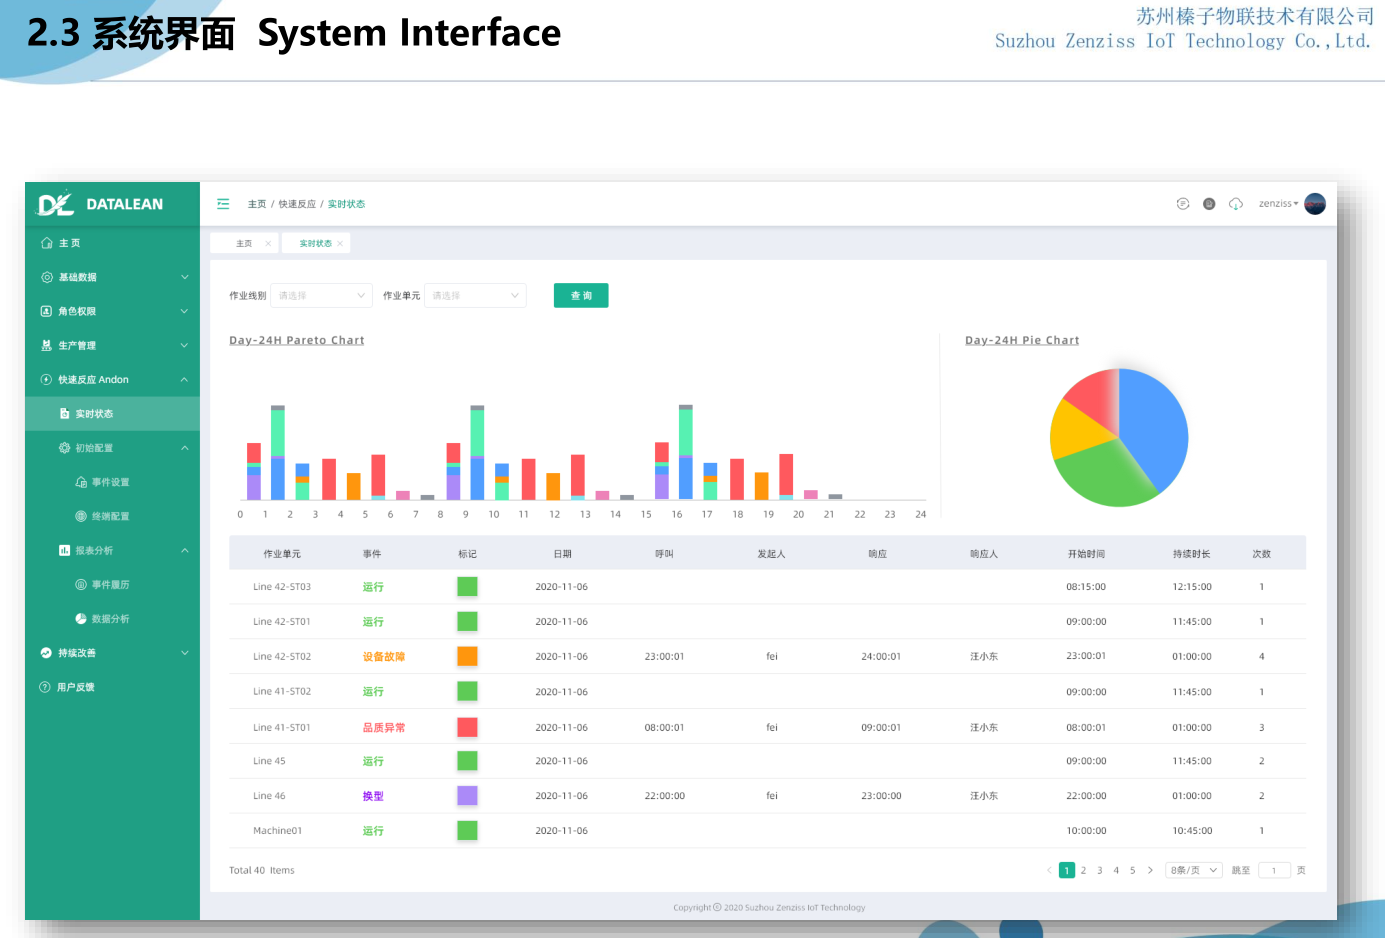Expand the 持续改善 menu chevron
The height and width of the screenshot is (938, 1385).
[x=184, y=653]
